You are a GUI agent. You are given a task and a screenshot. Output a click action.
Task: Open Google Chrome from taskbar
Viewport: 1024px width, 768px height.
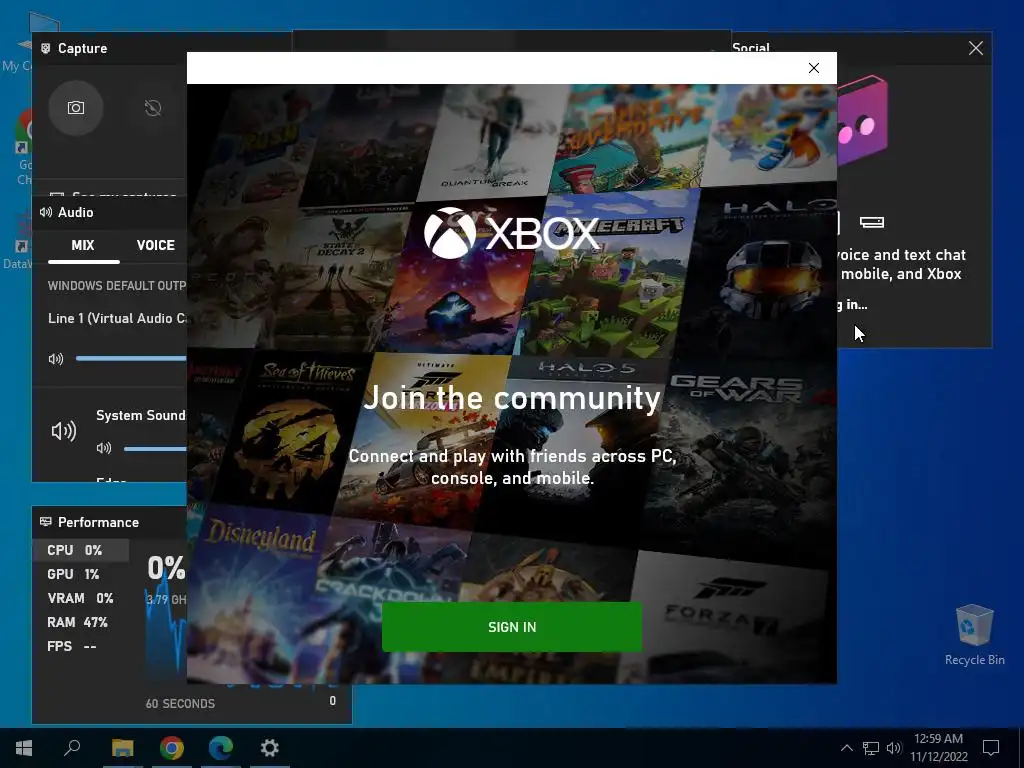[172, 748]
